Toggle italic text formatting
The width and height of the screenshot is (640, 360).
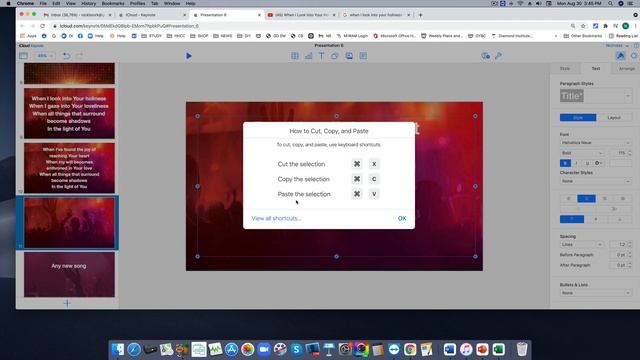tap(576, 163)
